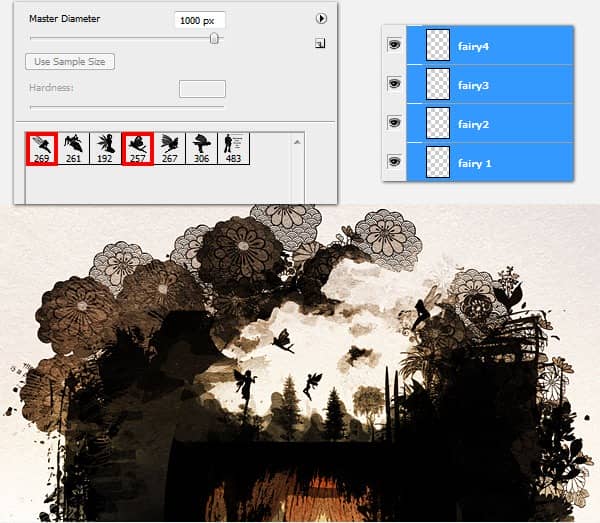Click the Use Sample Size button
This screenshot has height=523, width=600.
click(70, 62)
